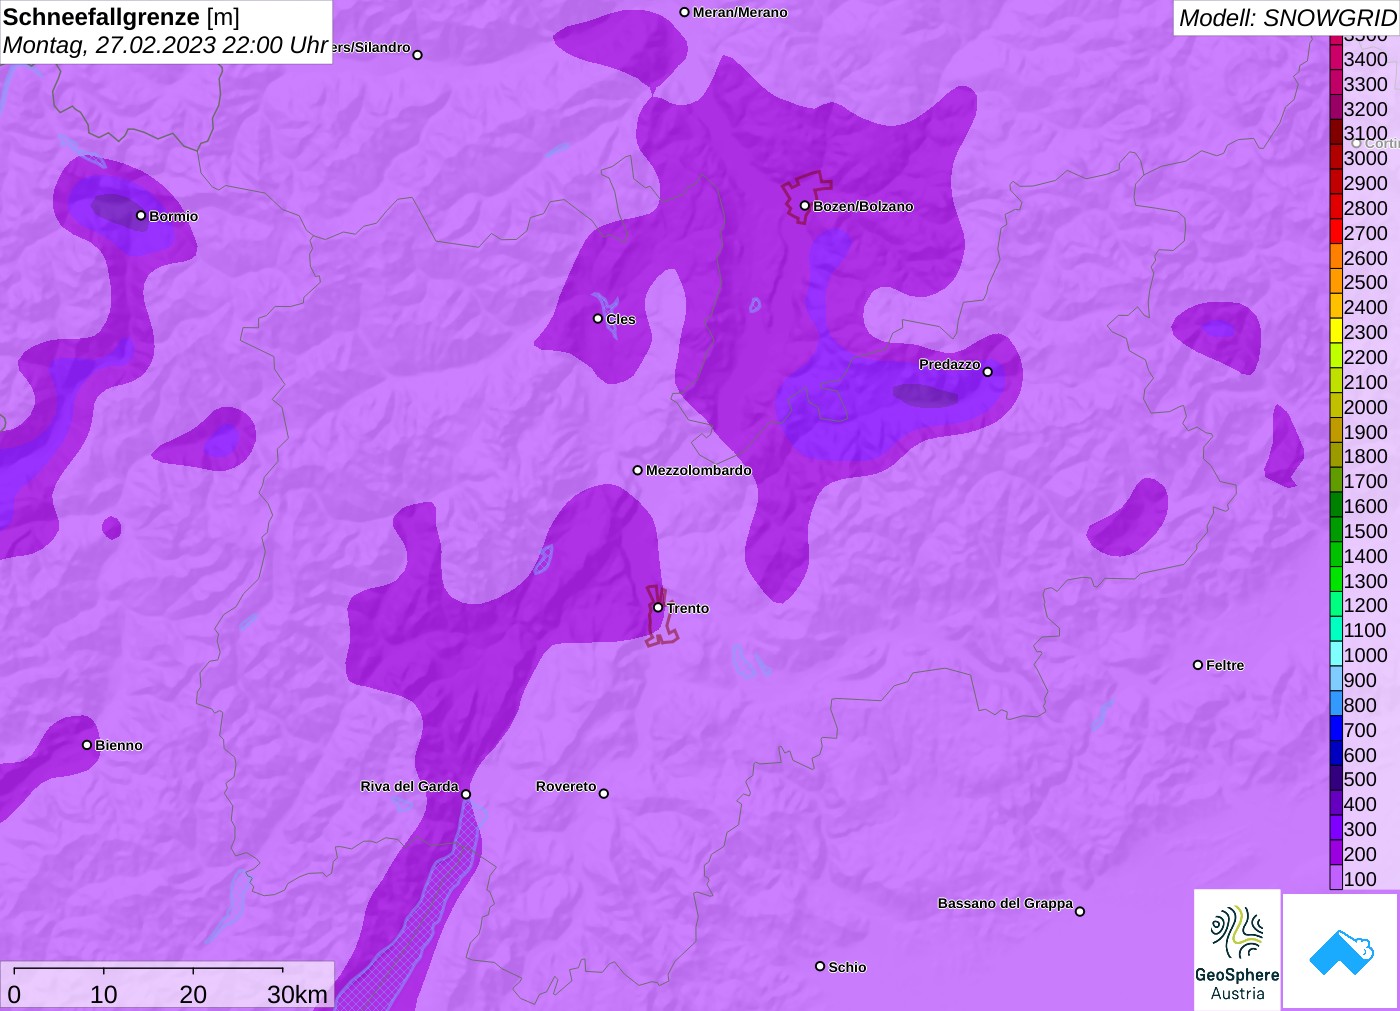Click the Silandro marker dot
The height and width of the screenshot is (1011, 1400).
[417, 55]
